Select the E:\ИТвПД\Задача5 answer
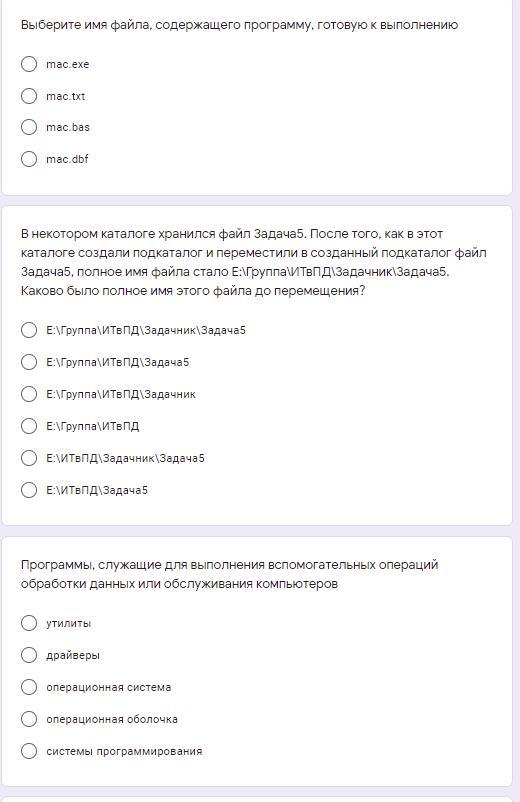520x802 pixels. click(29, 489)
